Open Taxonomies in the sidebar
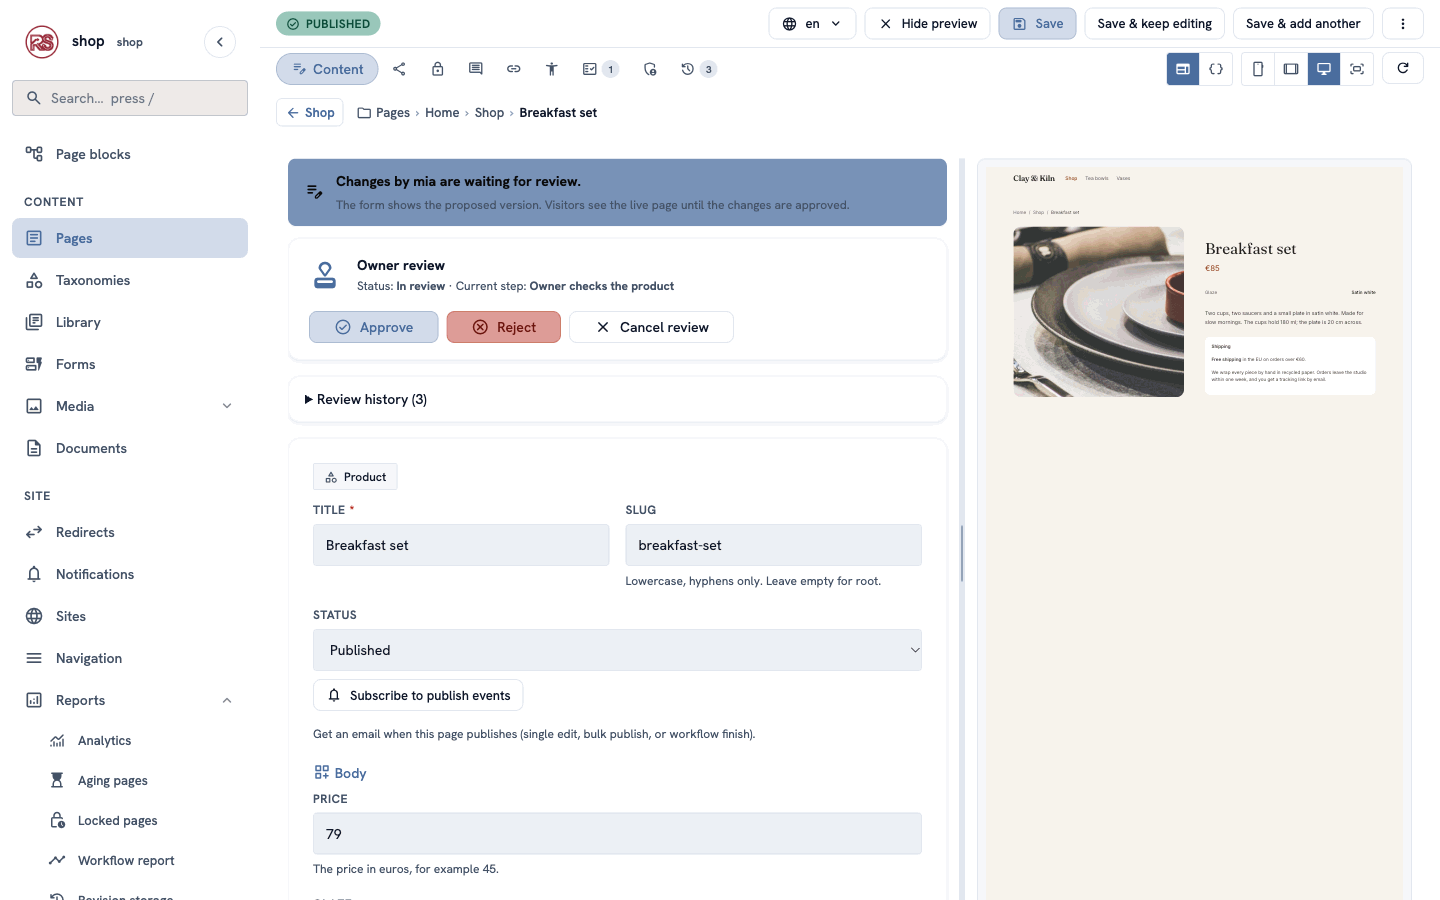The width and height of the screenshot is (1440, 900). 130,280
